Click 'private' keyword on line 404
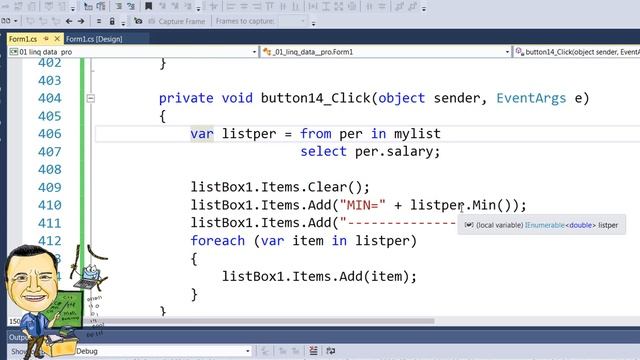The image size is (640, 360). coord(186,98)
